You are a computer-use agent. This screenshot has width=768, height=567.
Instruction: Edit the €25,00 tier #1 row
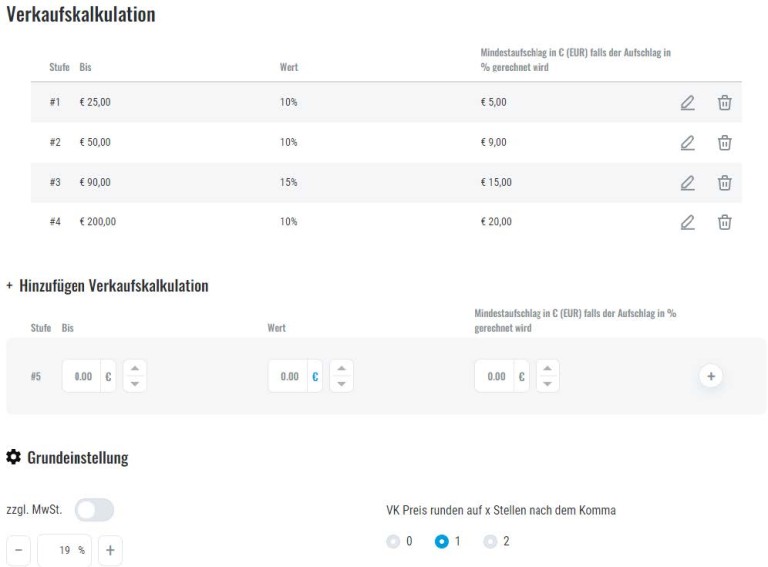tap(687, 102)
